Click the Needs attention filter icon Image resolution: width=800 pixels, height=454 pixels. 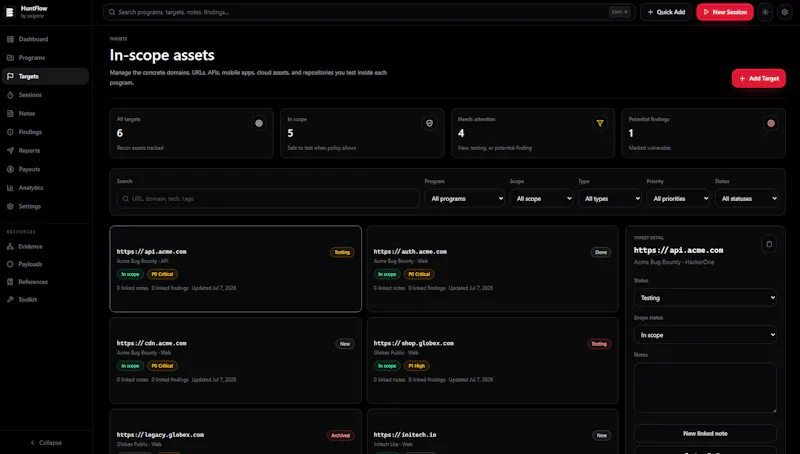pyautogui.click(x=600, y=123)
